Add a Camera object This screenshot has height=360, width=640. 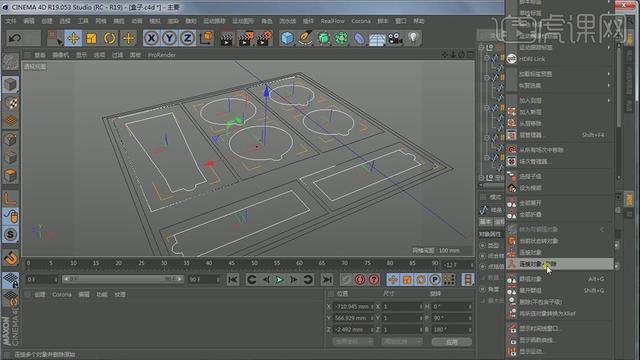395,38
